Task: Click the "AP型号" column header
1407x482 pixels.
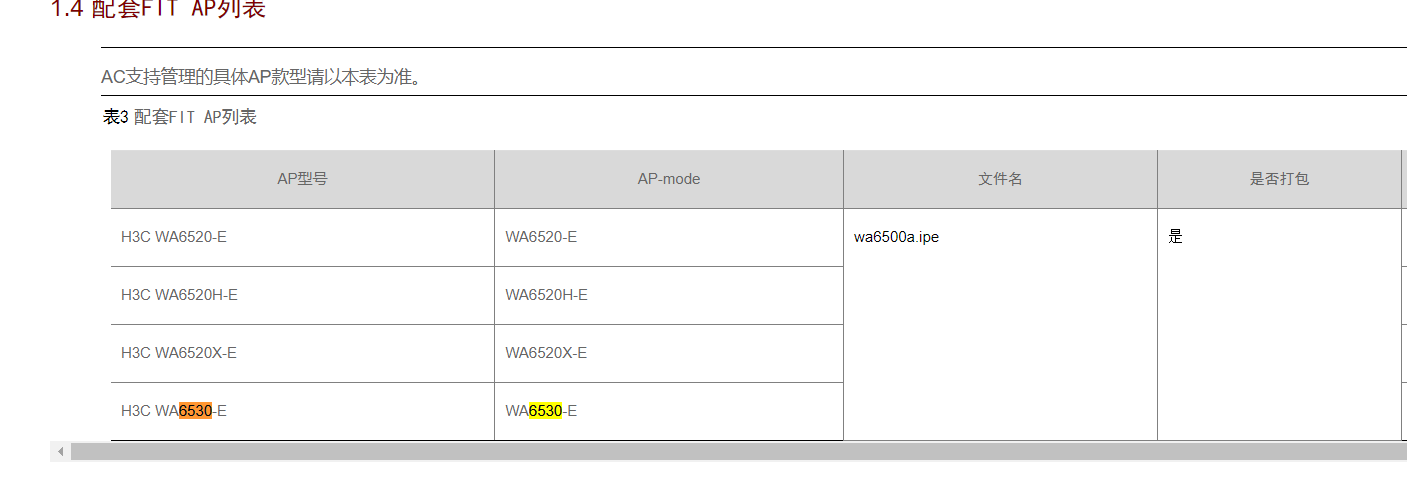Action: point(302,179)
